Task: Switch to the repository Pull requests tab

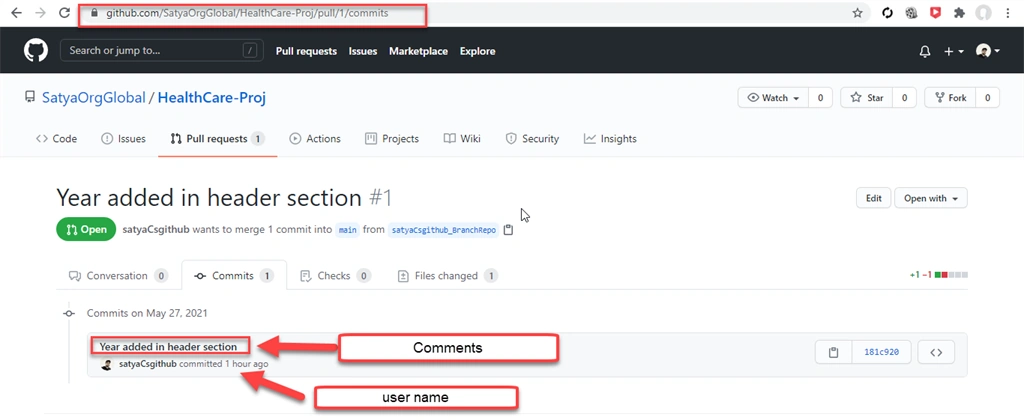Action: pos(217,138)
